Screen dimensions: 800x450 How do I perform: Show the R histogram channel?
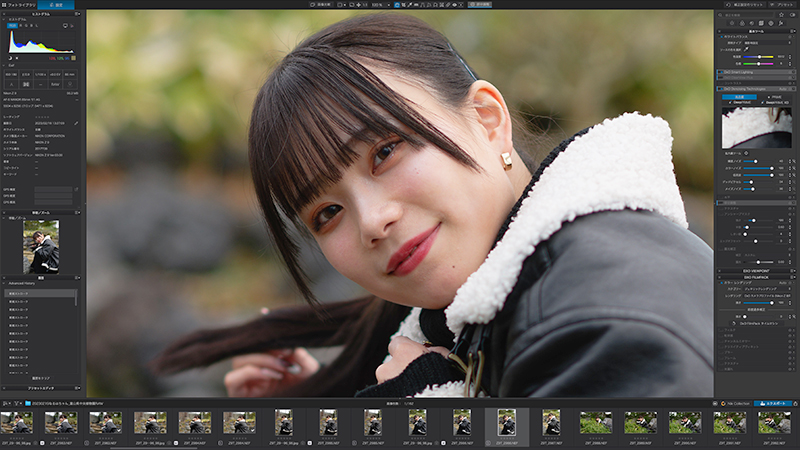tap(21, 25)
